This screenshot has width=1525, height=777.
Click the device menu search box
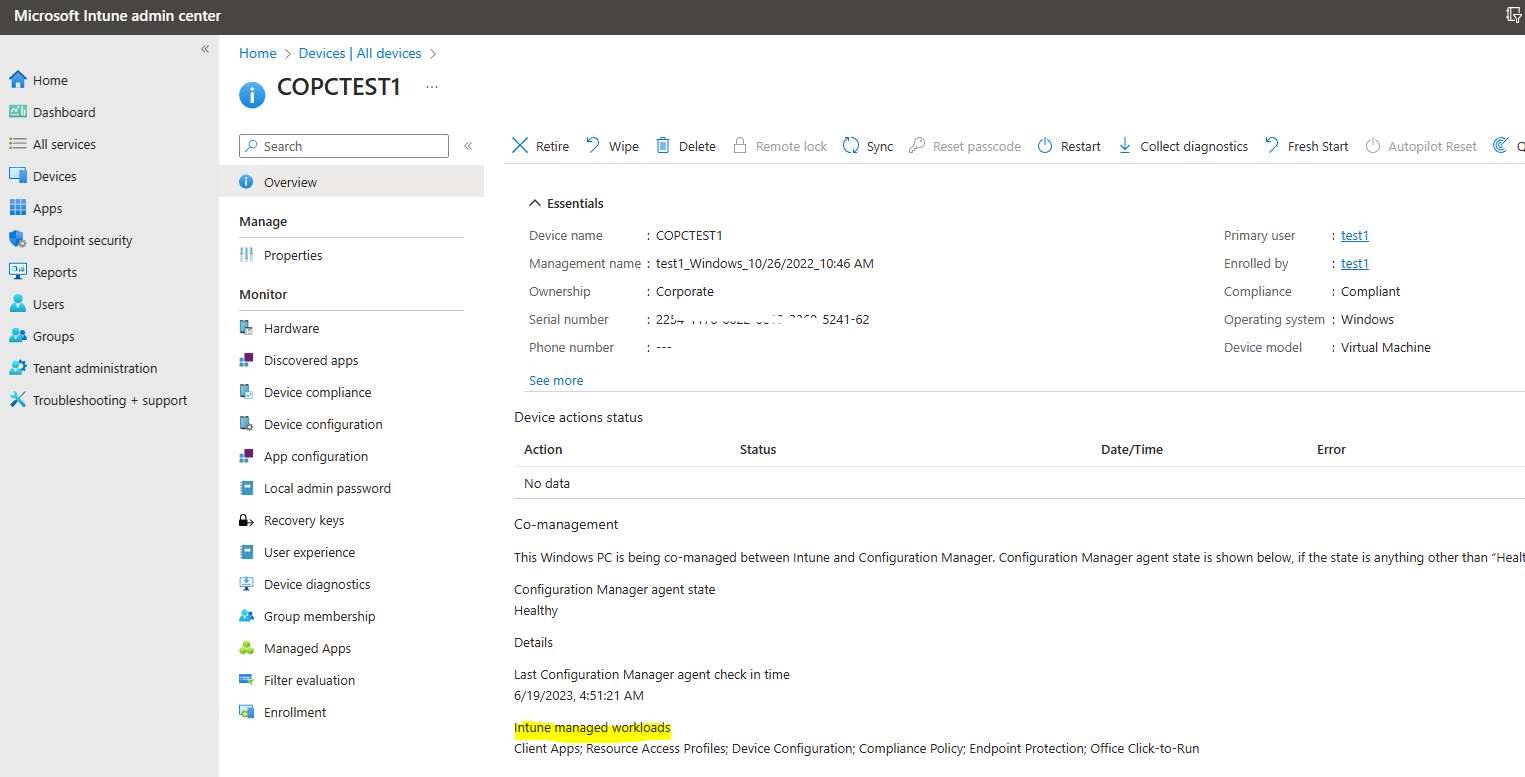(343, 145)
